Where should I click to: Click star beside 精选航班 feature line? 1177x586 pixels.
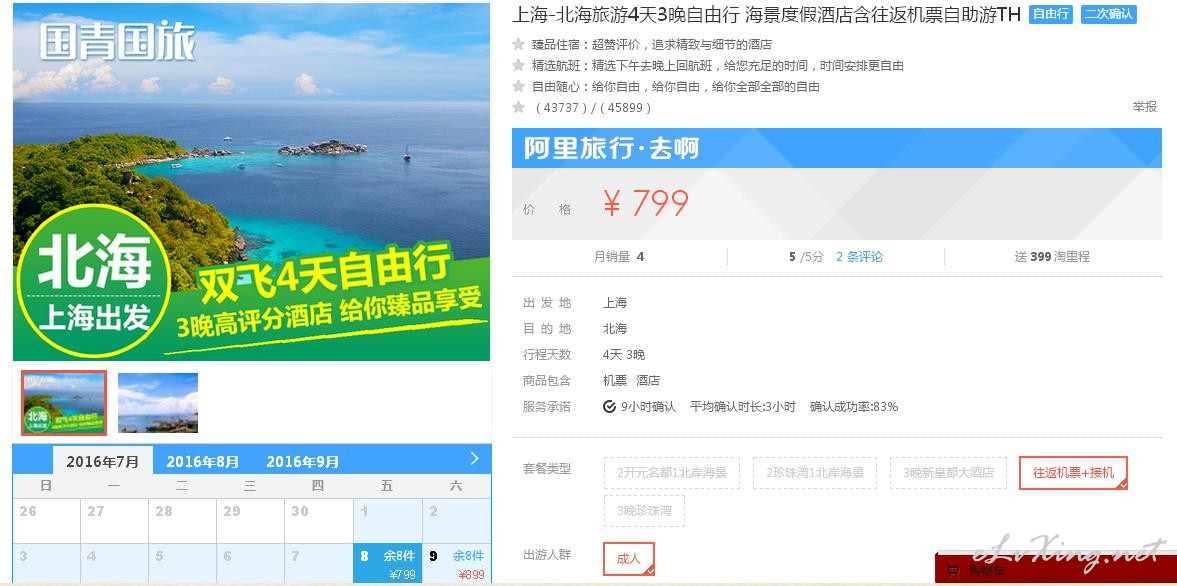pos(518,65)
